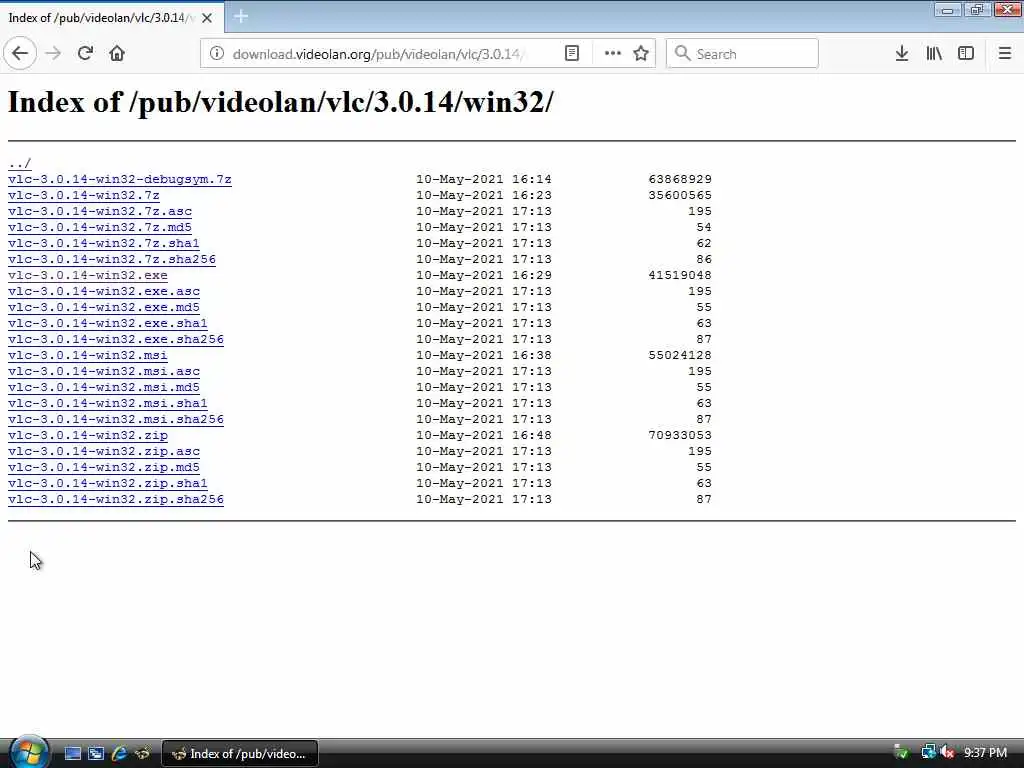Open the Library icon
The image size is (1024, 768).
click(x=934, y=54)
